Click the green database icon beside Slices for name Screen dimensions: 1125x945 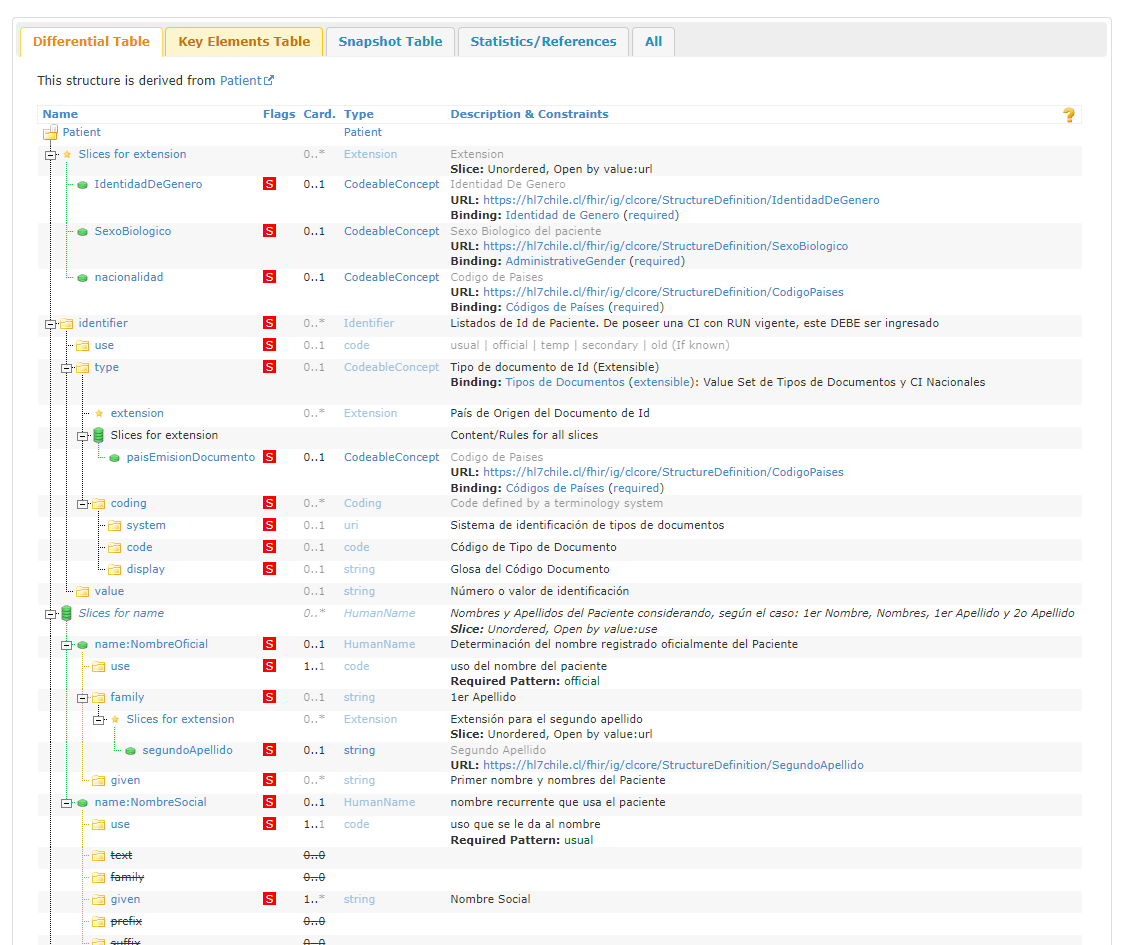pos(67,613)
